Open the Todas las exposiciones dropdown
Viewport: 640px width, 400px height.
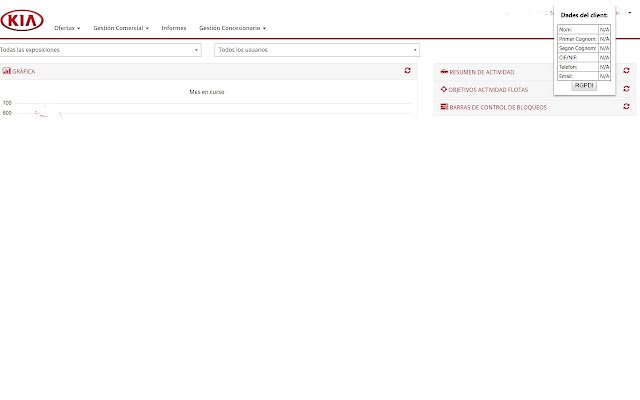100,50
